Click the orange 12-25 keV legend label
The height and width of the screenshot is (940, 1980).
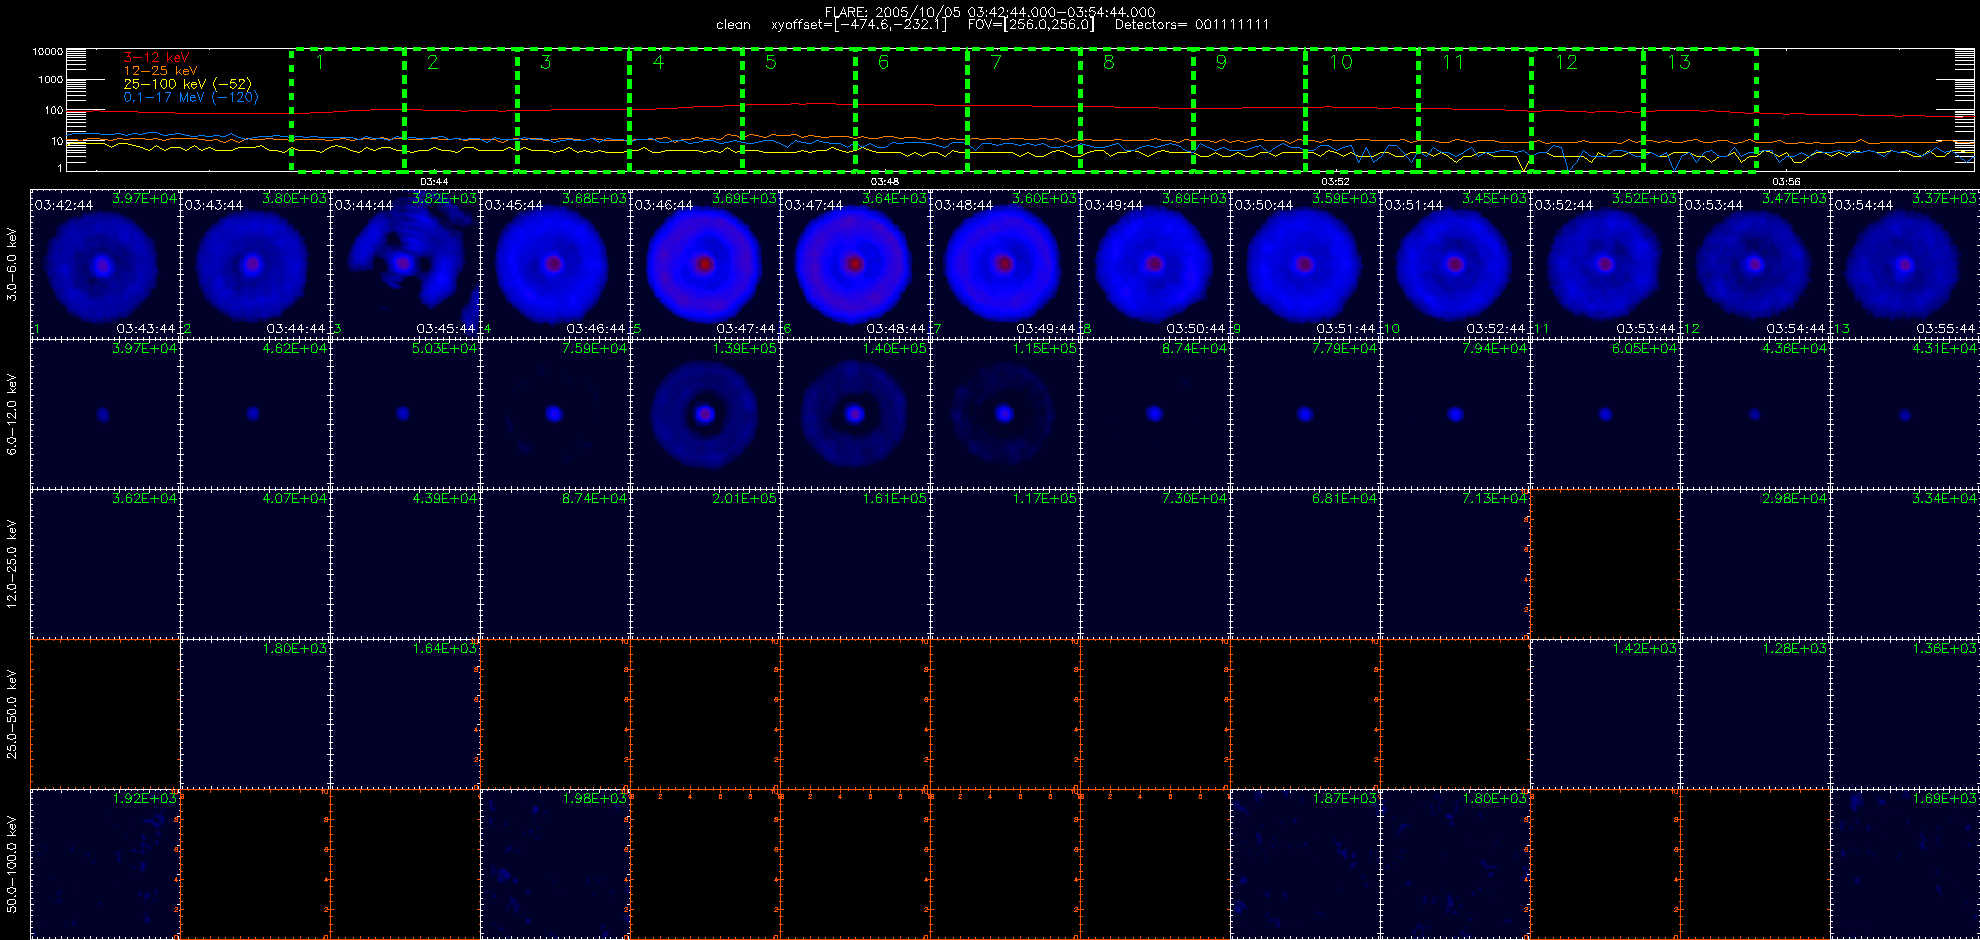[160, 71]
